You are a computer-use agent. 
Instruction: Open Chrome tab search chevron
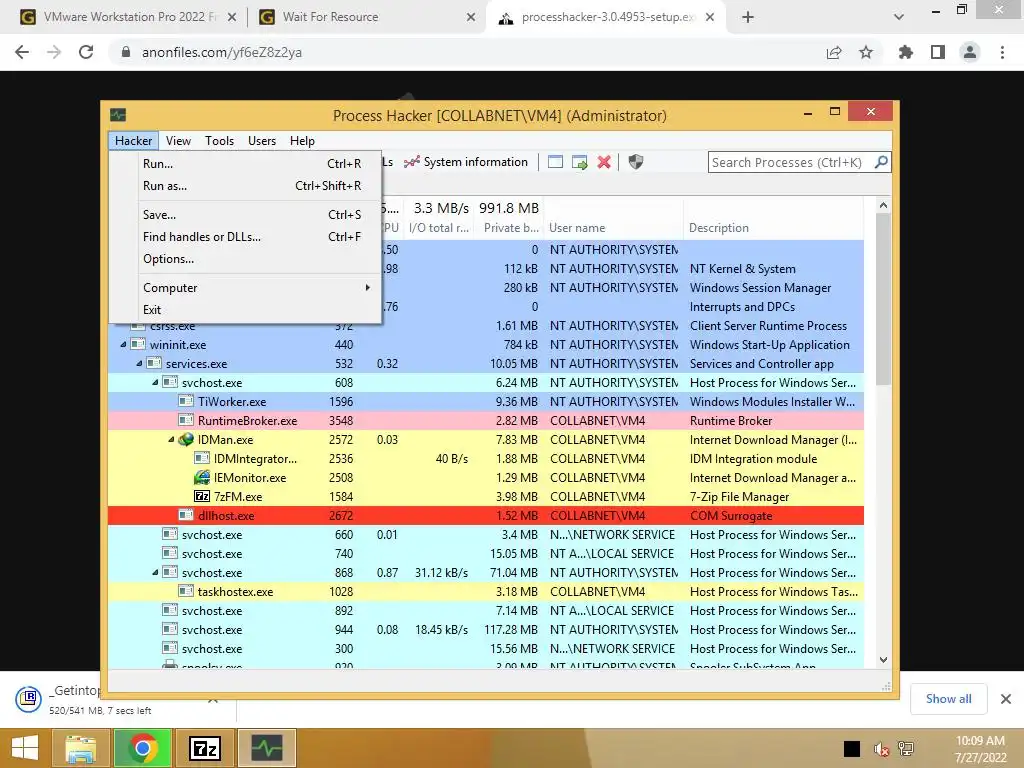pyautogui.click(x=899, y=17)
